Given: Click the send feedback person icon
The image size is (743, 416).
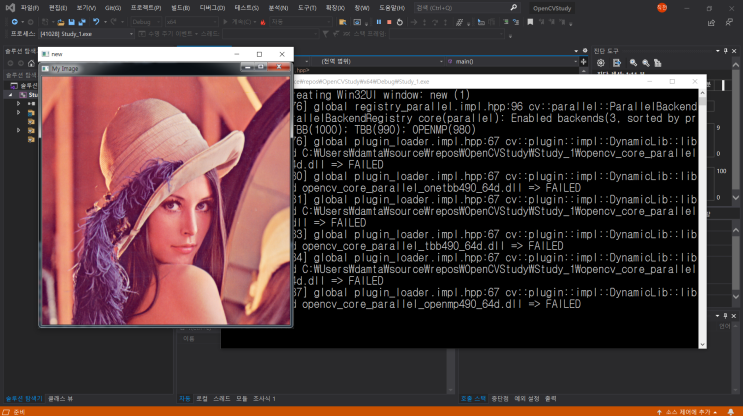Looking at the screenshot, I should (x=729, y=22).
